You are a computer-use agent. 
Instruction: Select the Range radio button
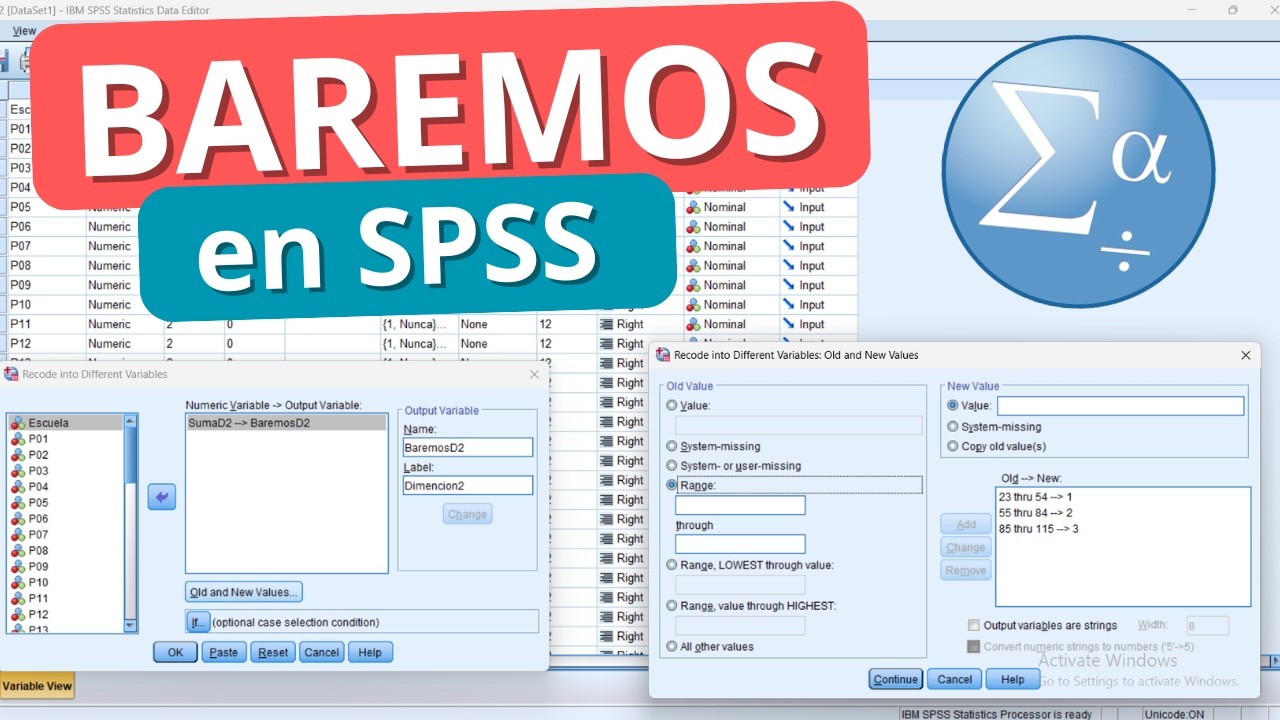[x=672, y=485]
